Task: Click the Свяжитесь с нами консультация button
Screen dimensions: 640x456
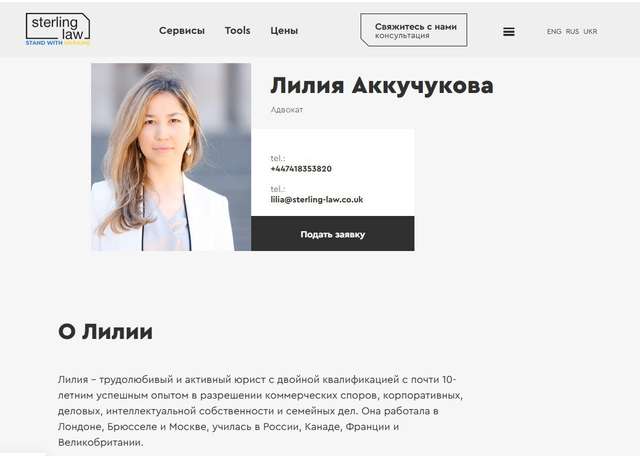Action: (x=414, y=30)
